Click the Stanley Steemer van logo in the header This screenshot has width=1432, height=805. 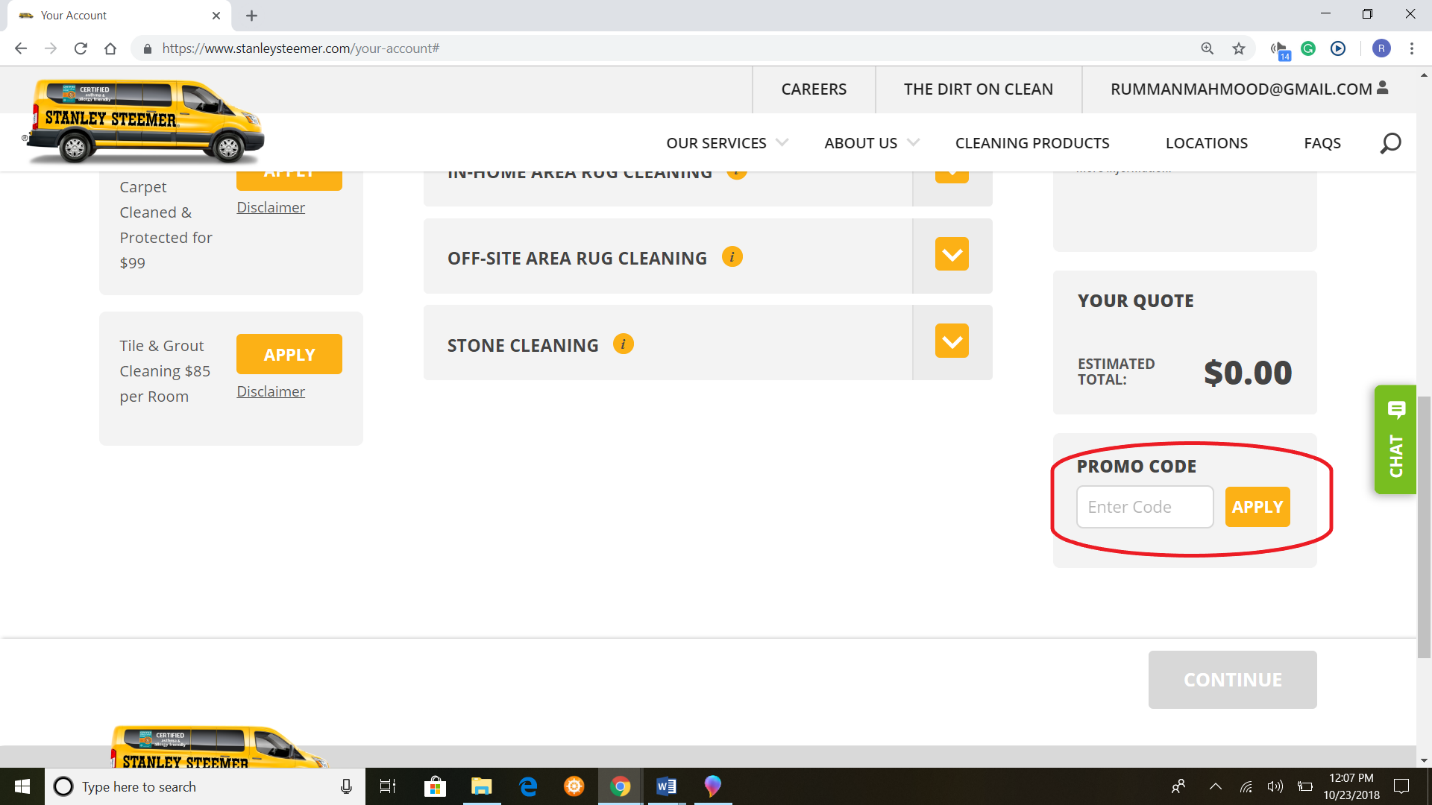(146, 121)
